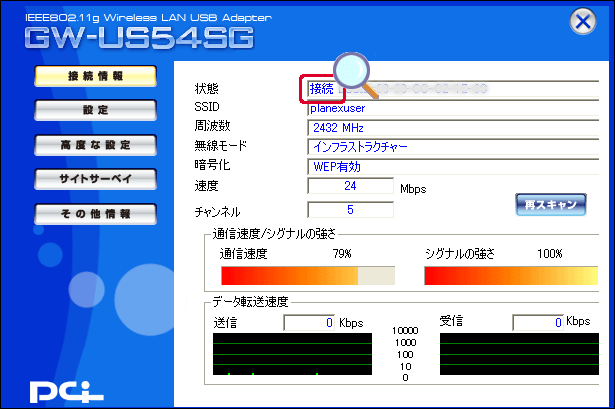Click the 受信 Kbps value field
Screen dimensions: 615x409
pyautogui.click(x=538, y=323)
